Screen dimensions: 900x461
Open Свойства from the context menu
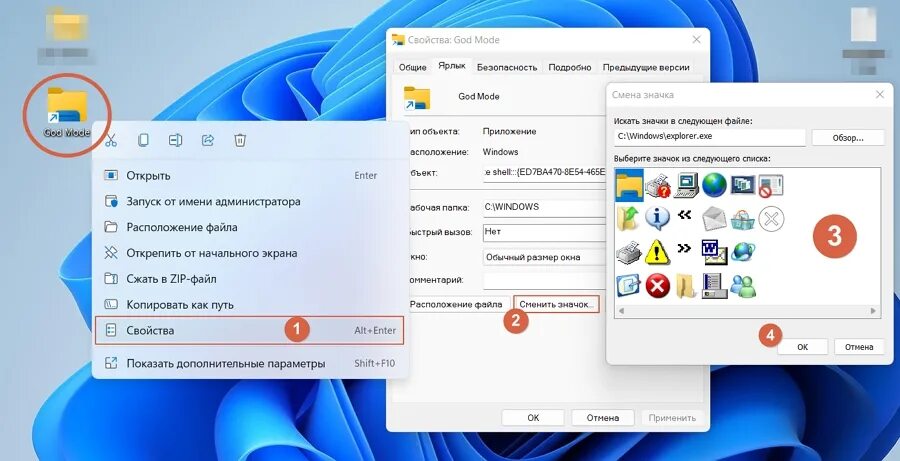[x=250, y=331]
